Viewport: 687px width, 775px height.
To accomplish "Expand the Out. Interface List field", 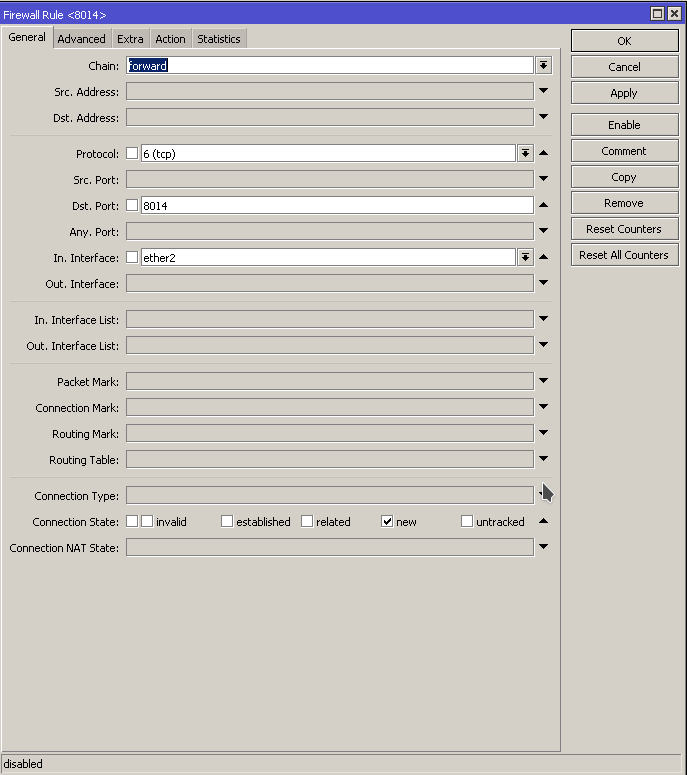I will point(544,345).
